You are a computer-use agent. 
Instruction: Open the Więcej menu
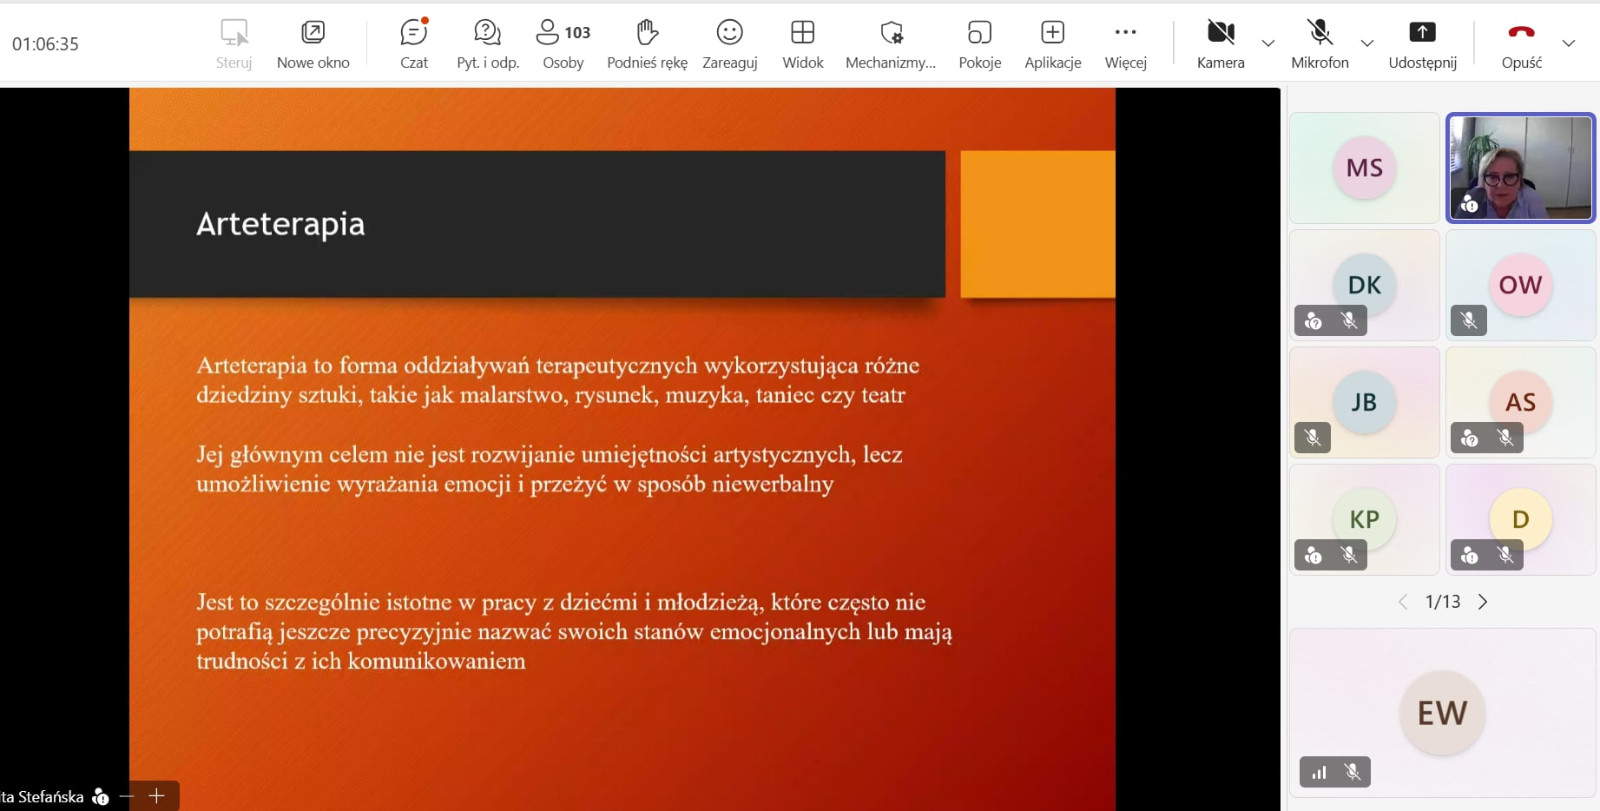tap(1125, 44)
